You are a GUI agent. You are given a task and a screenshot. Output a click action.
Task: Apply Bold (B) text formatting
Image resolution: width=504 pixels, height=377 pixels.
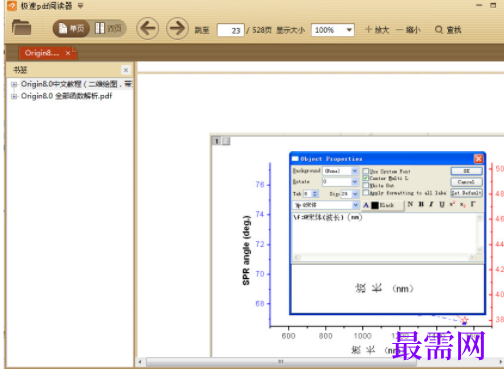pos(421,204)
